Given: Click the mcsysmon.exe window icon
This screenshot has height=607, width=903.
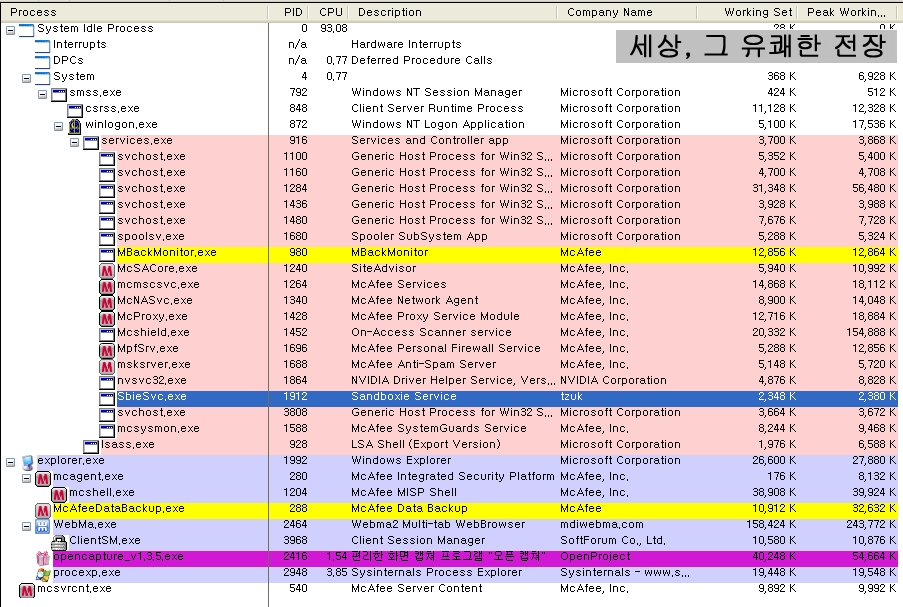Looking at the screenshot, I should 107,430.
